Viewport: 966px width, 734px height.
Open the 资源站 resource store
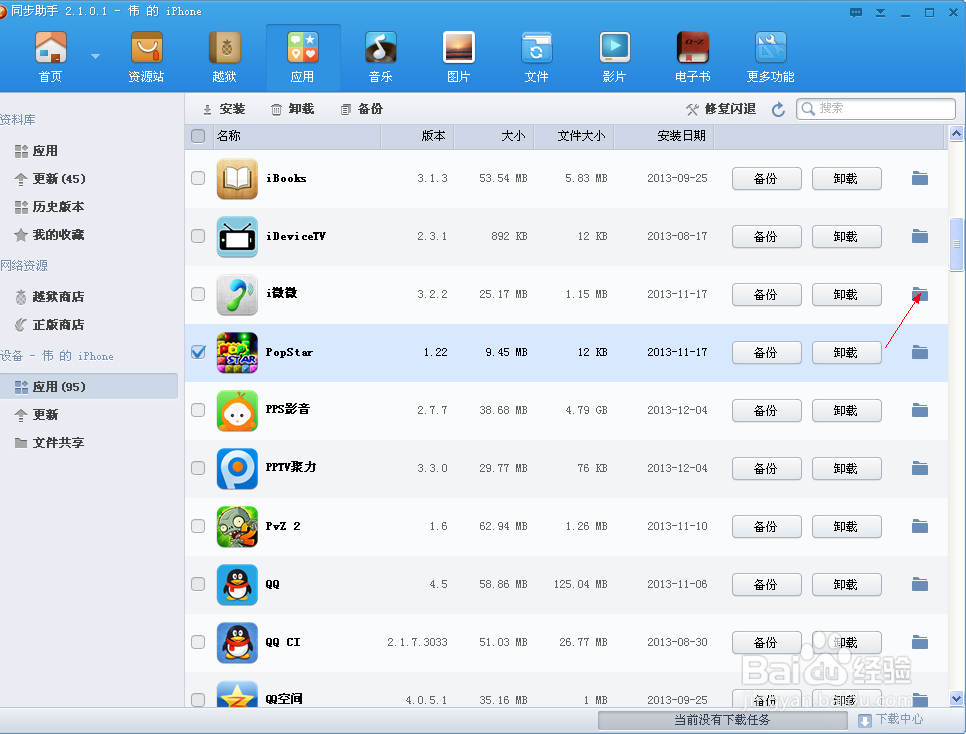tap(146, 57)
